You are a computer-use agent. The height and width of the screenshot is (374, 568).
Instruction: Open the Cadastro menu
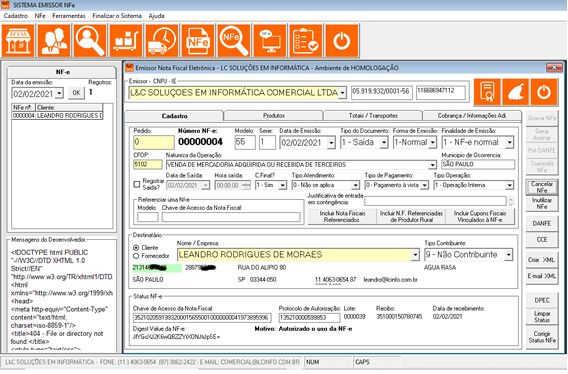tap(16, 16)
